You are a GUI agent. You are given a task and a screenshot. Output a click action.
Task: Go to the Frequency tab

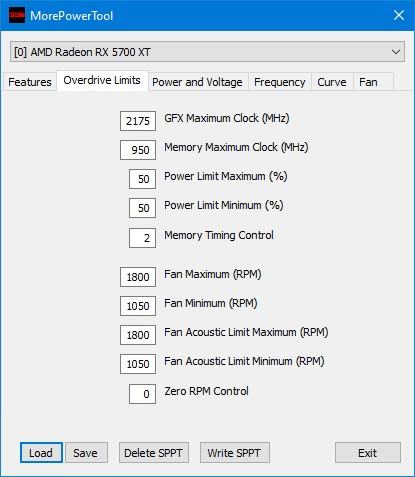[x=280, y=82]
